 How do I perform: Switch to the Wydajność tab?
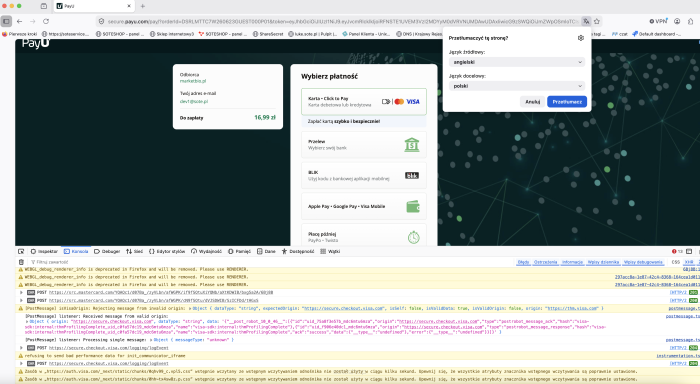click(206, 251)
